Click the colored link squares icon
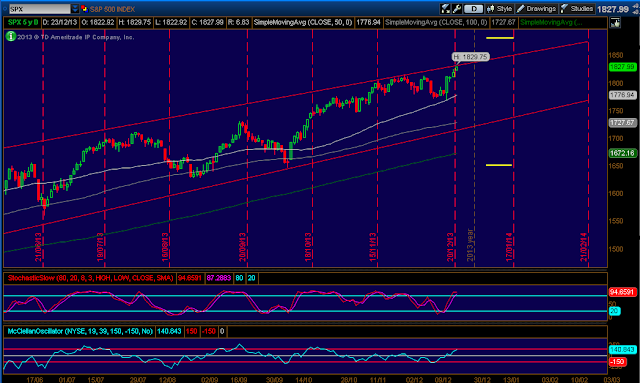This screenshot has width=640, height=383. tap(84, 9)
